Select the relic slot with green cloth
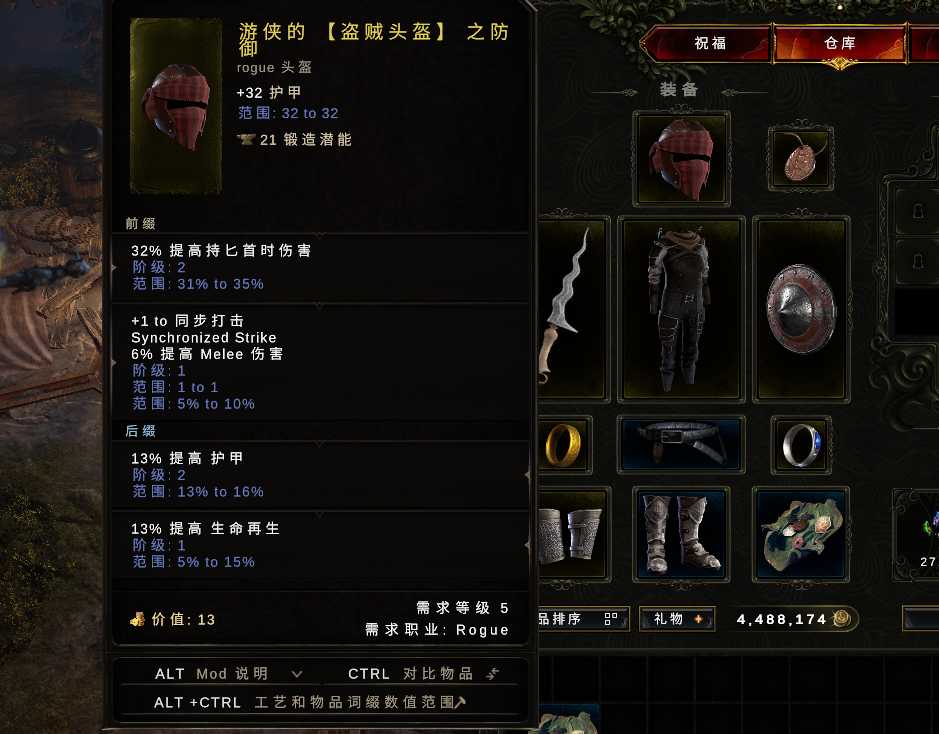 [x=801, y=534]
